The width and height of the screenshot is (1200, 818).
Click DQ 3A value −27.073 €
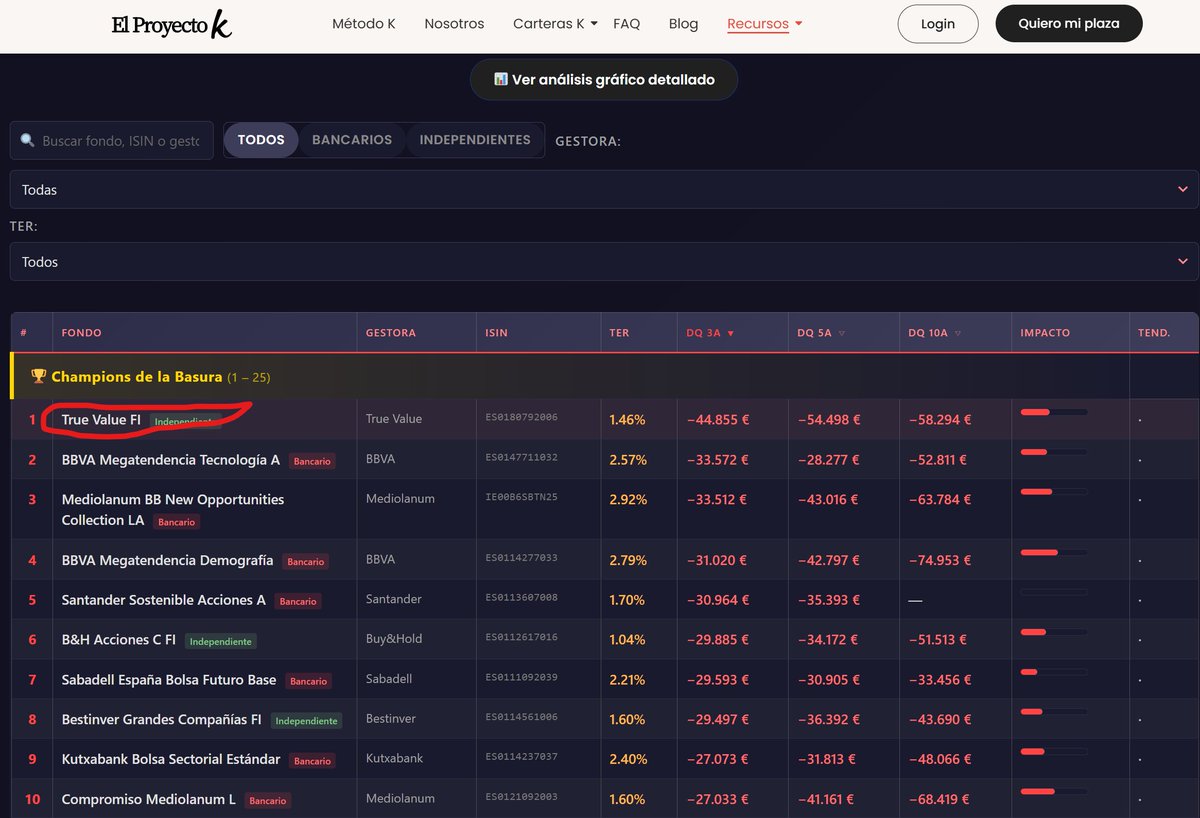point(717,759)
